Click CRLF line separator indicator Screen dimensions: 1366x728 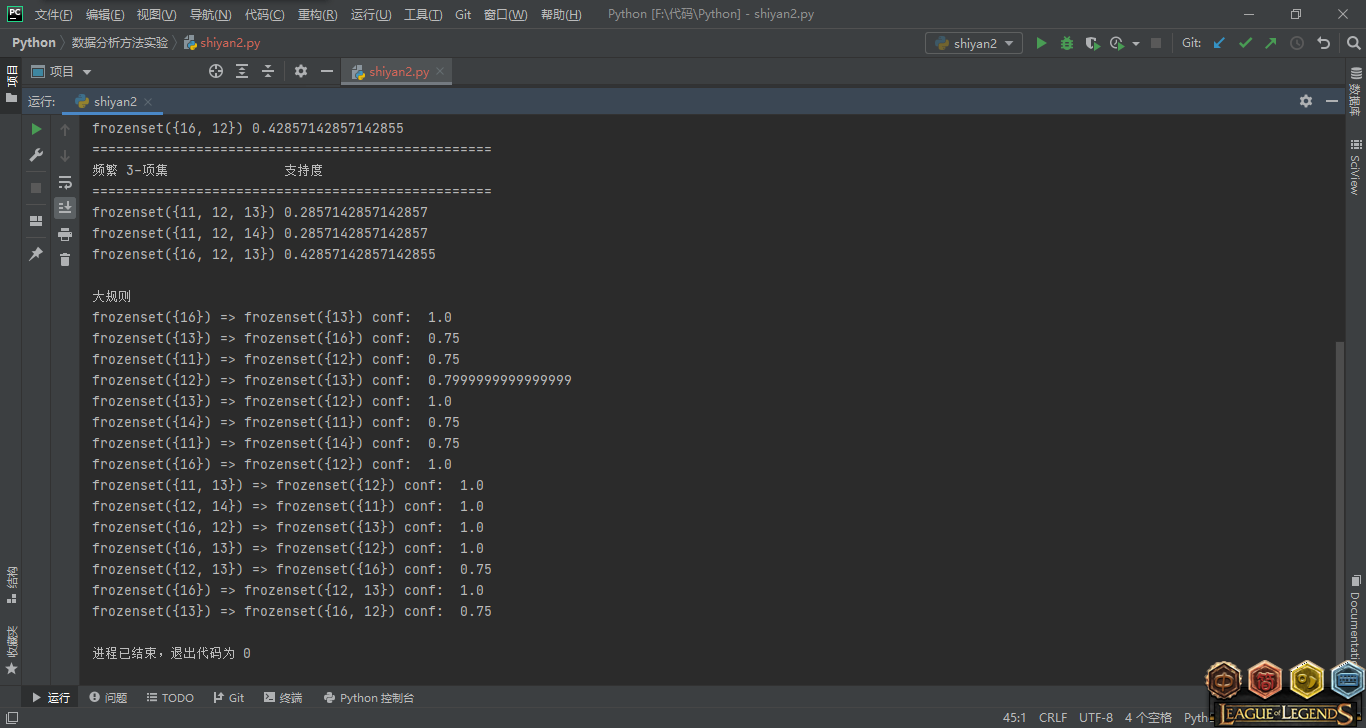[x=1053, y=717]
